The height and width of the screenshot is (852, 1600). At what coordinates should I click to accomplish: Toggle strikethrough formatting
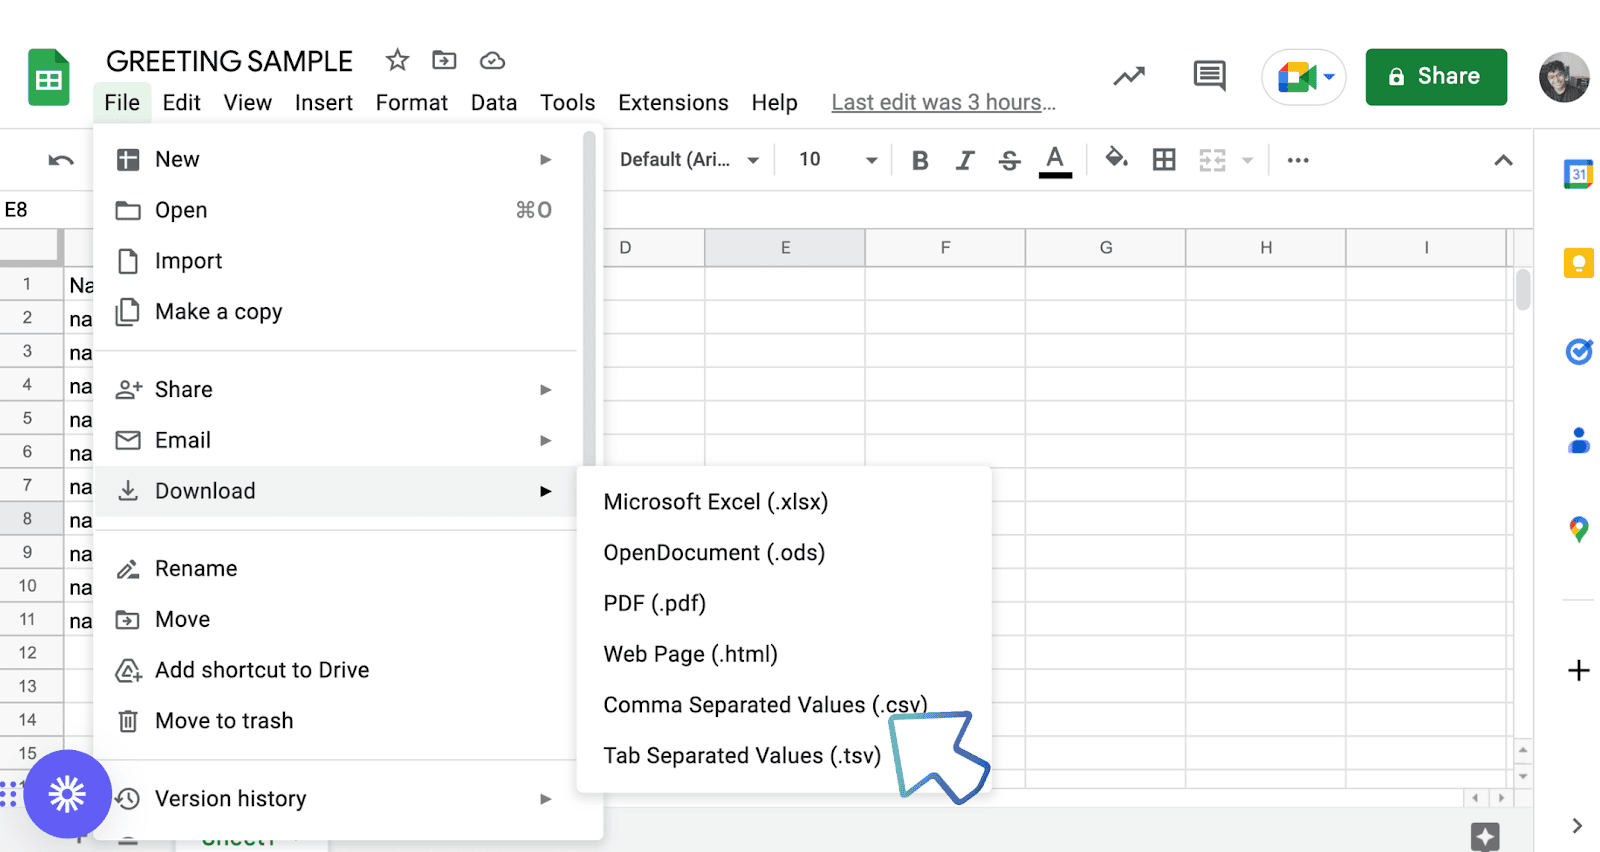(x=1009, y=160)
